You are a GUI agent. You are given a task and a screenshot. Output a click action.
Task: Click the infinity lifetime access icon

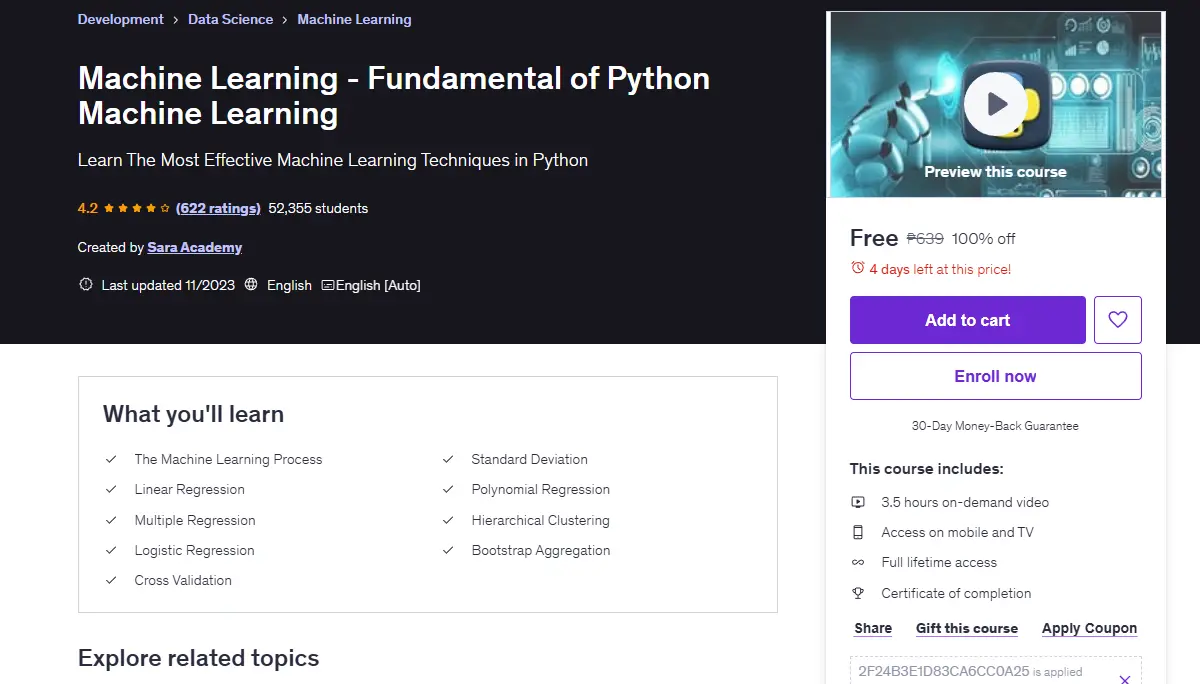coord(858,562)
